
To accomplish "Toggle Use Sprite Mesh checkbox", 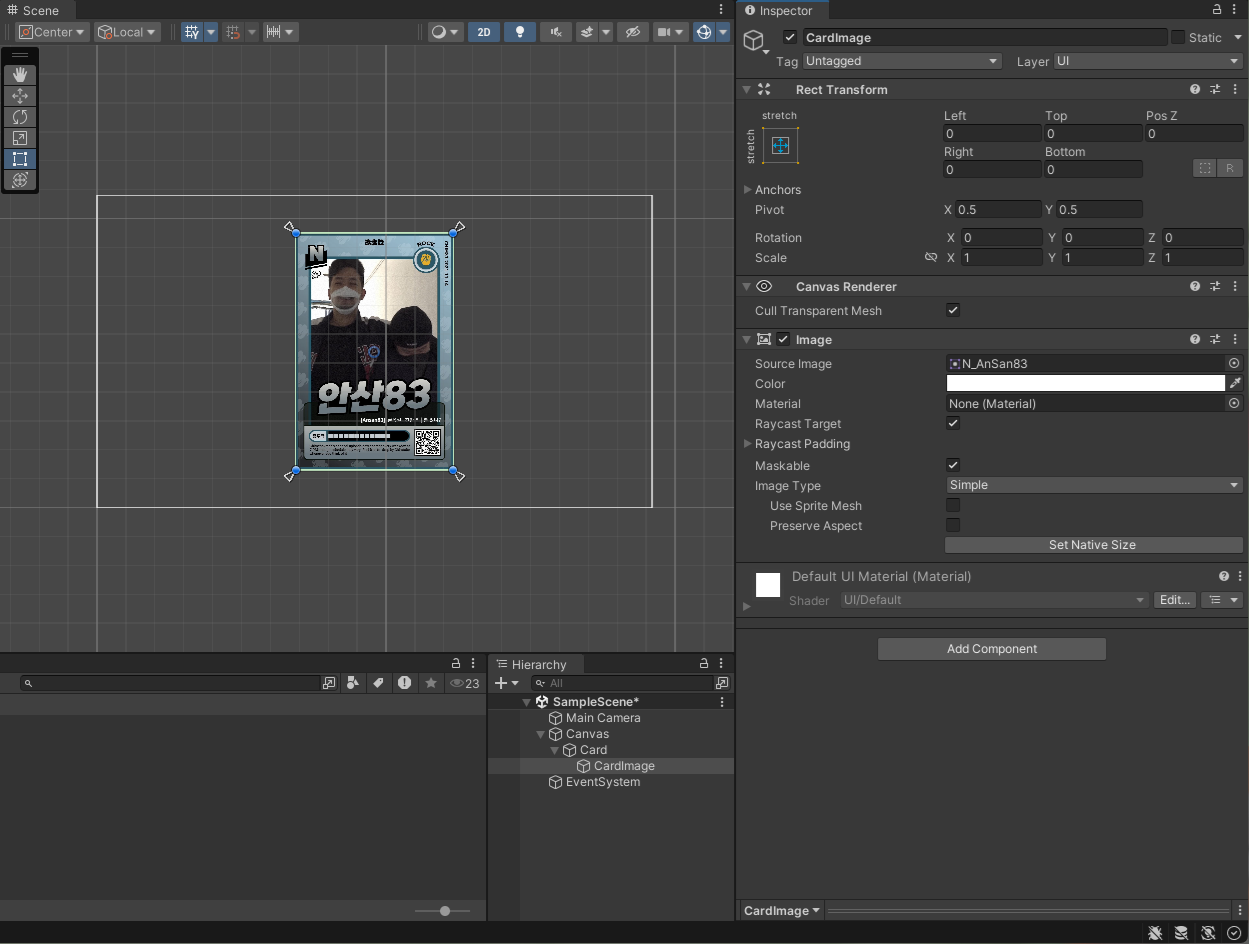I will [x=953, y=505].
